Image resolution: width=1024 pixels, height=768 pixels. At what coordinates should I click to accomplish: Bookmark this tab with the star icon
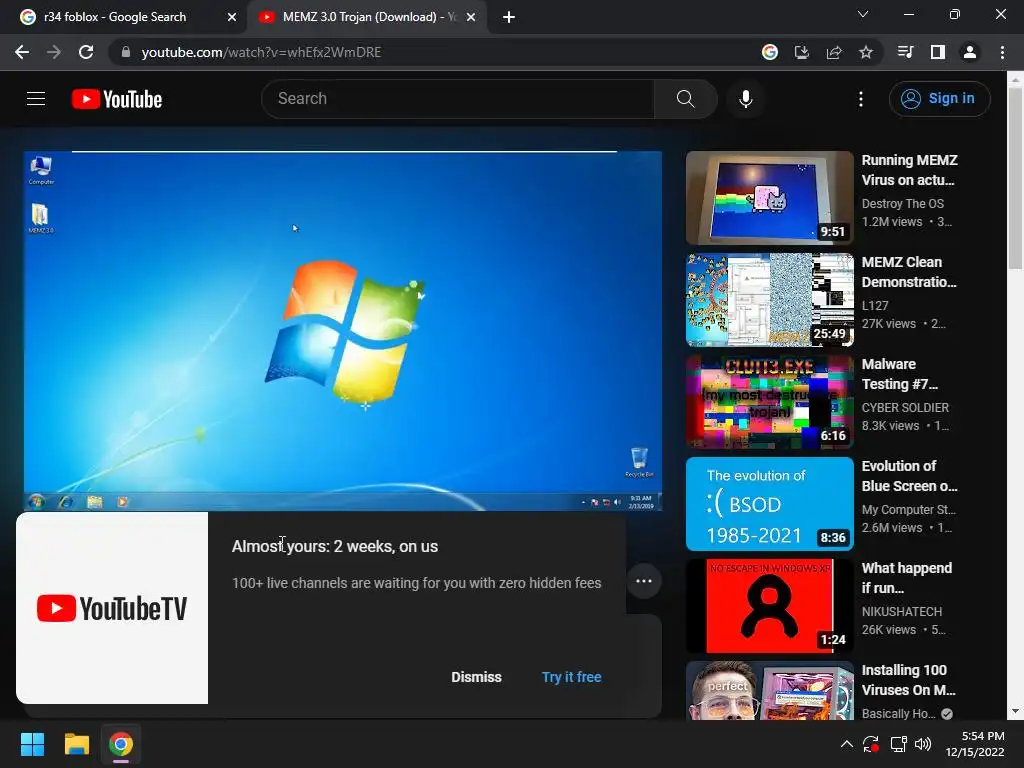point(866,52)
